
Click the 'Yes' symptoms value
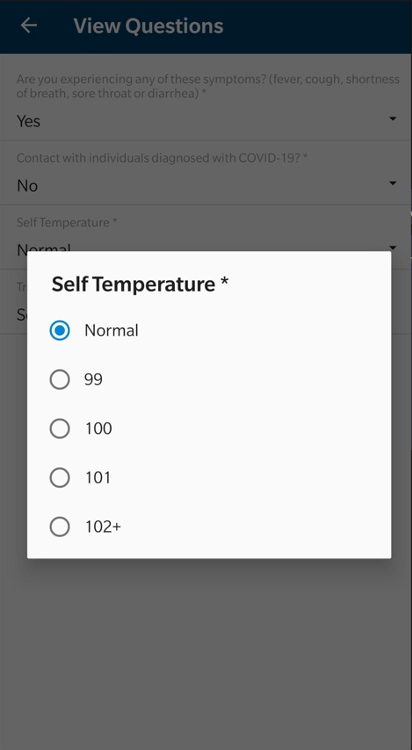tap(28, 121)
